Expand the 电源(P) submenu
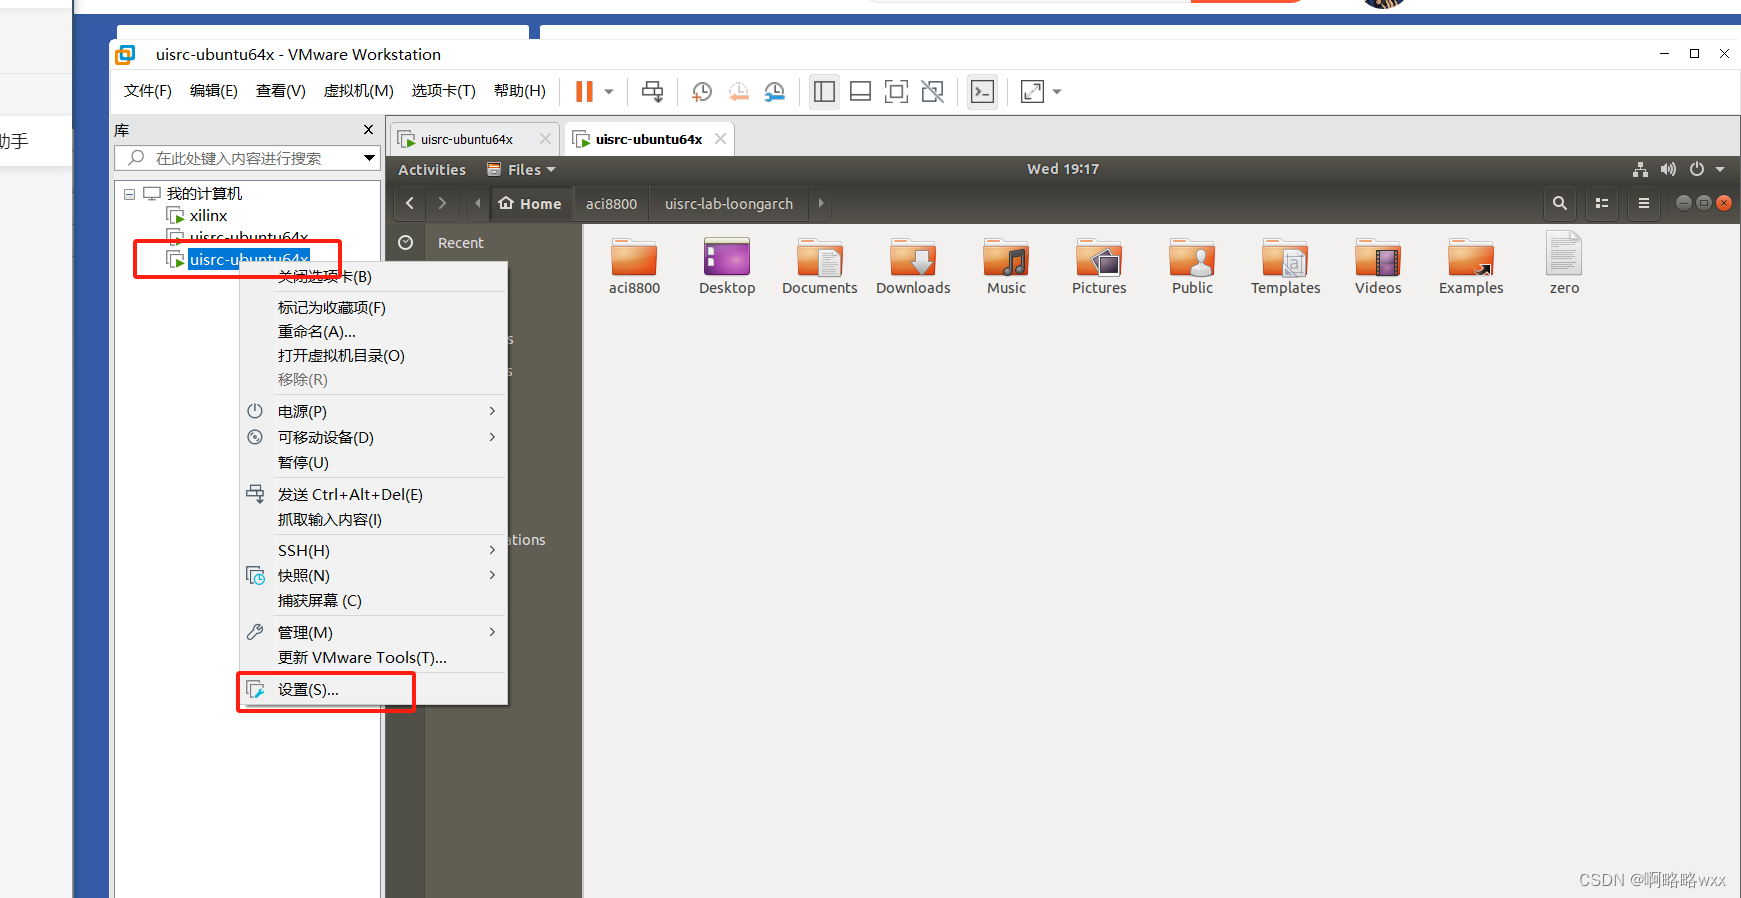Image resolution: width=1741 pixels, height=898 pixels. [x=374, y=412]
